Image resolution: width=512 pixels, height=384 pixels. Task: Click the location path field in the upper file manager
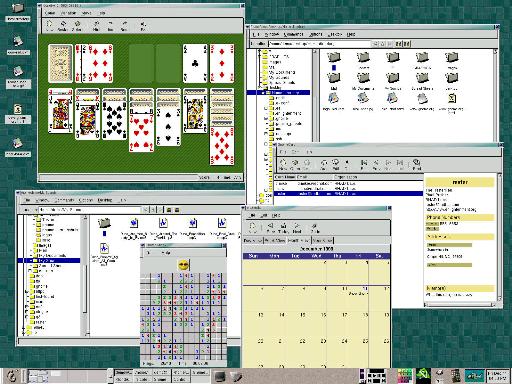319,44
